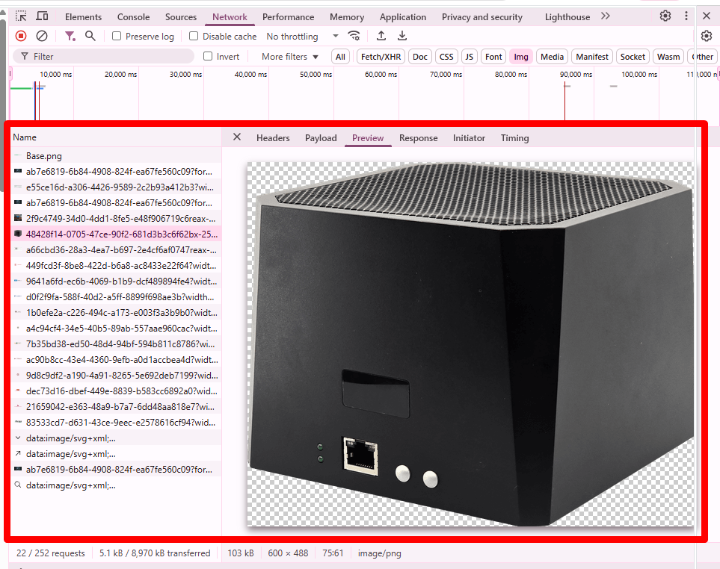Toggle the filter funnel icon

pos(70,36)
